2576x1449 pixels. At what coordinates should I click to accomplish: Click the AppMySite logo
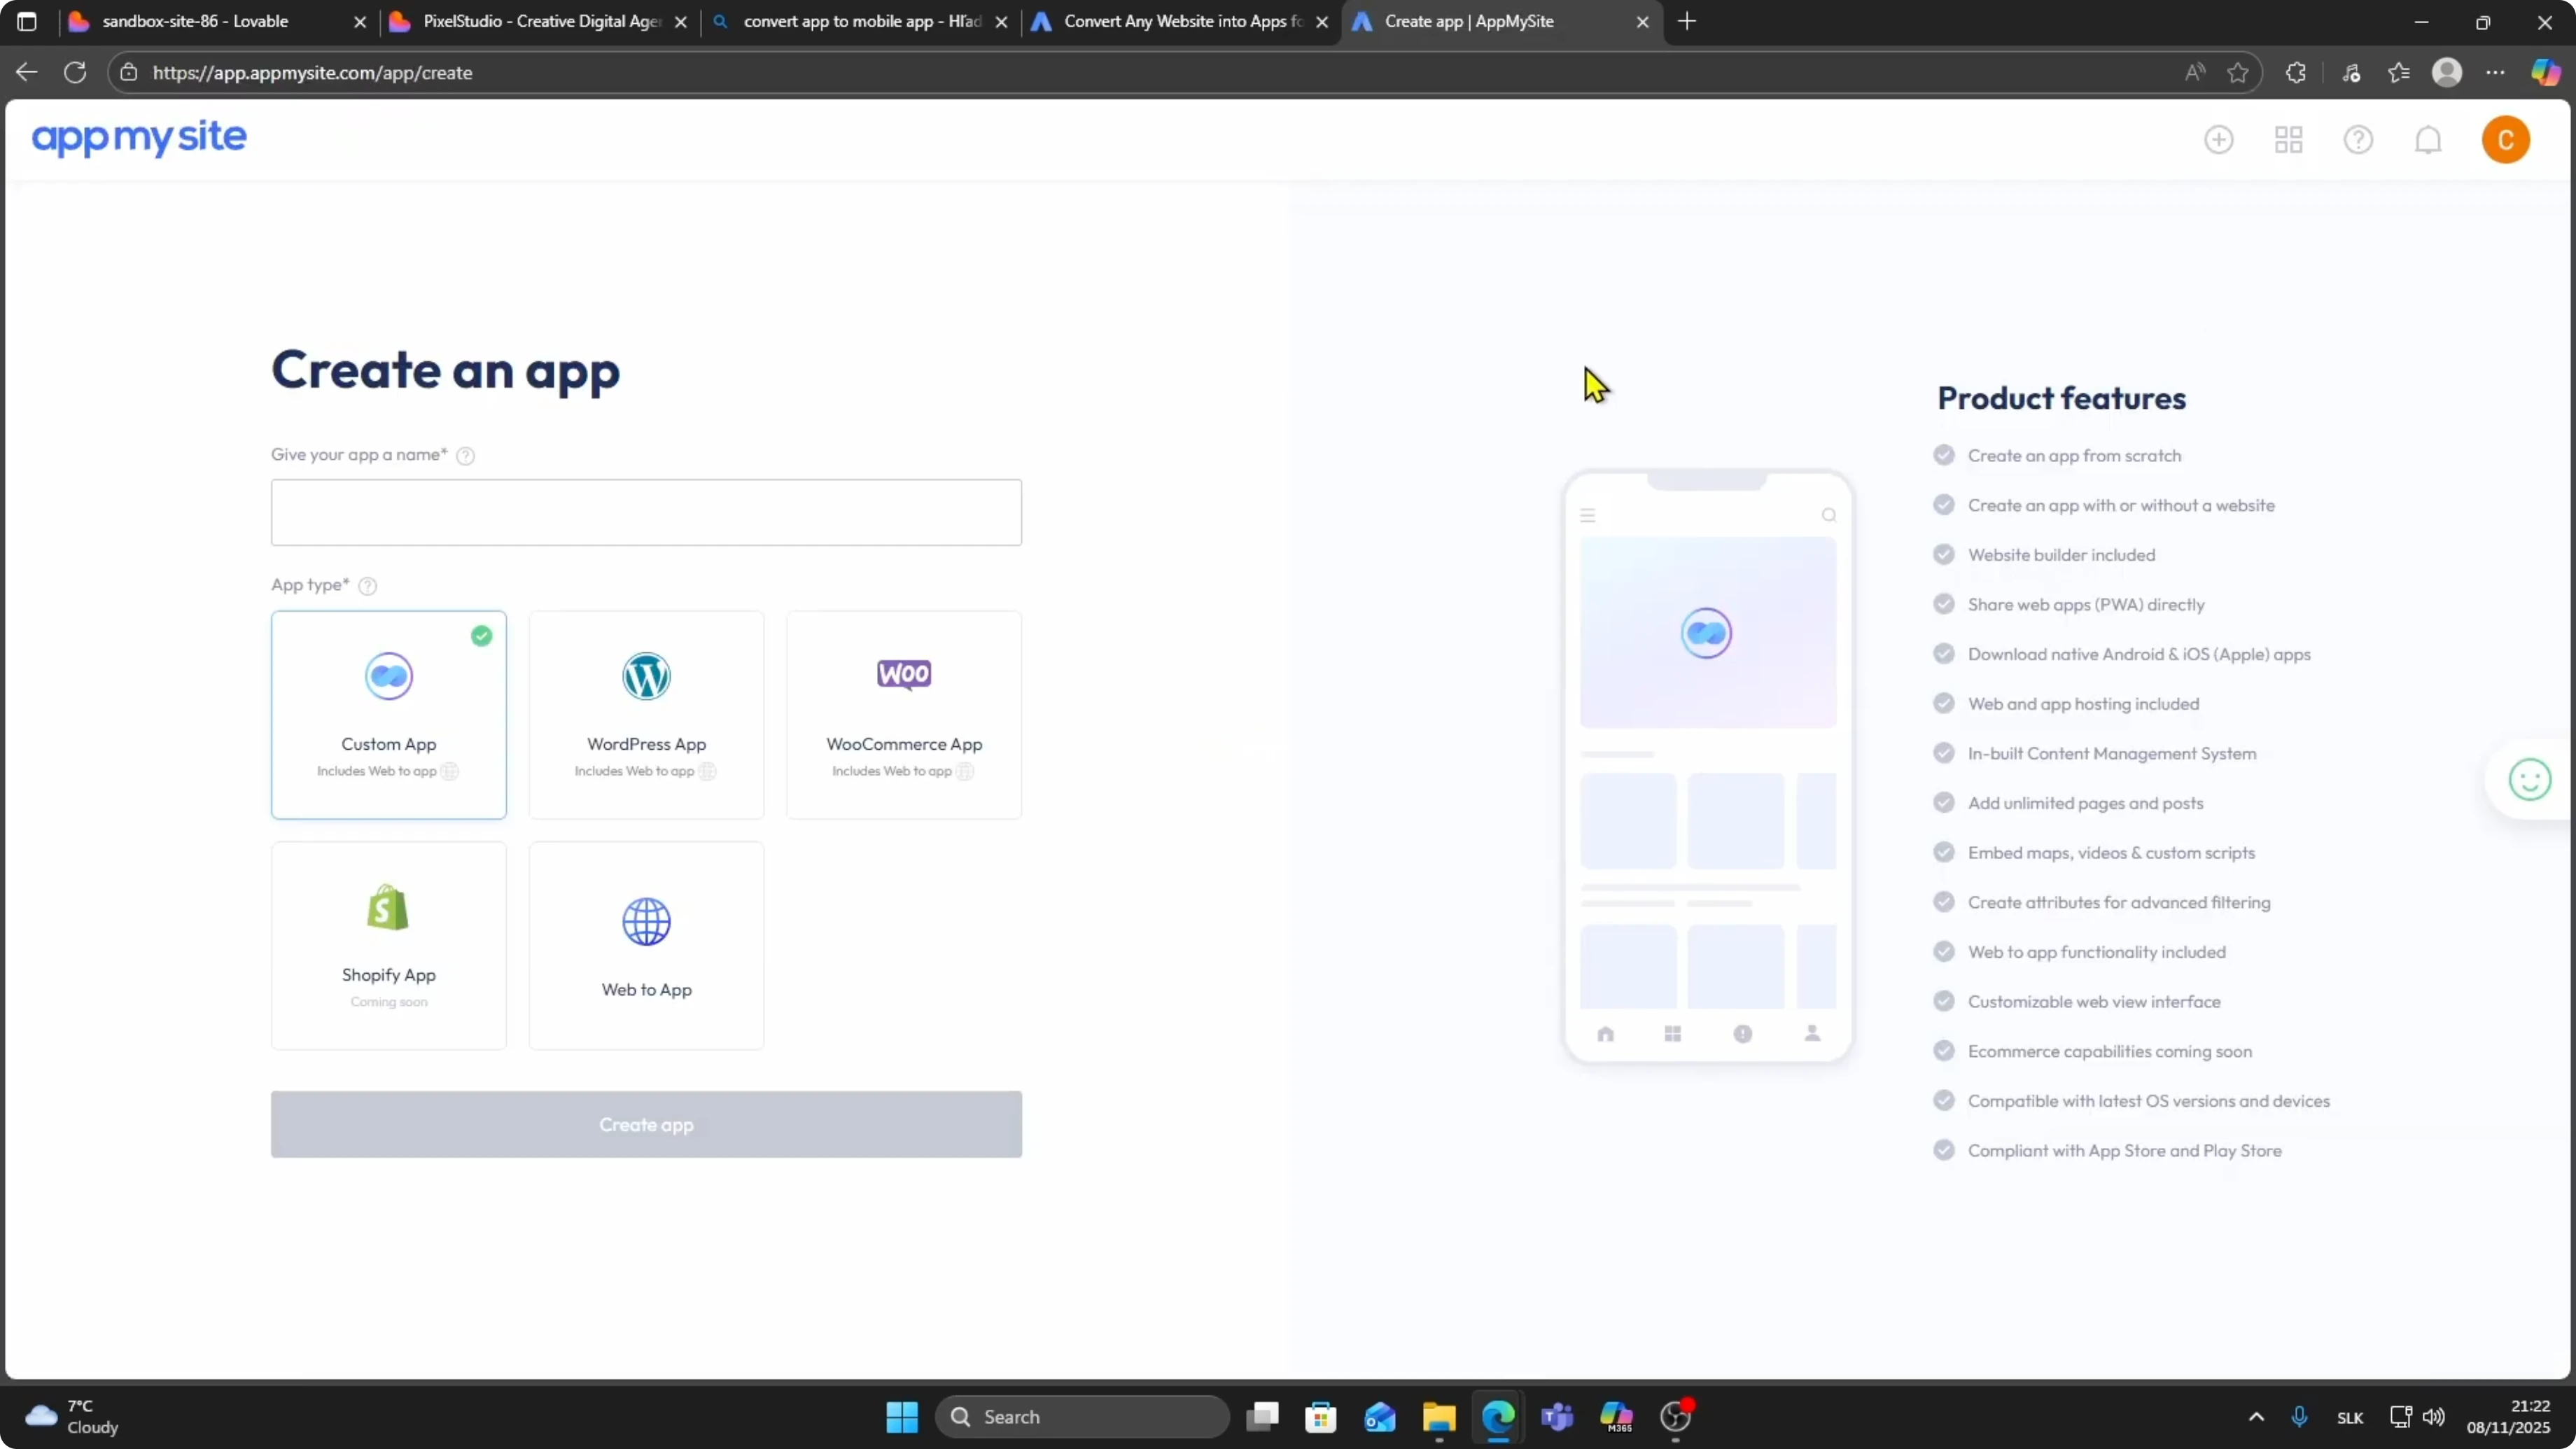tap(139, 138)
